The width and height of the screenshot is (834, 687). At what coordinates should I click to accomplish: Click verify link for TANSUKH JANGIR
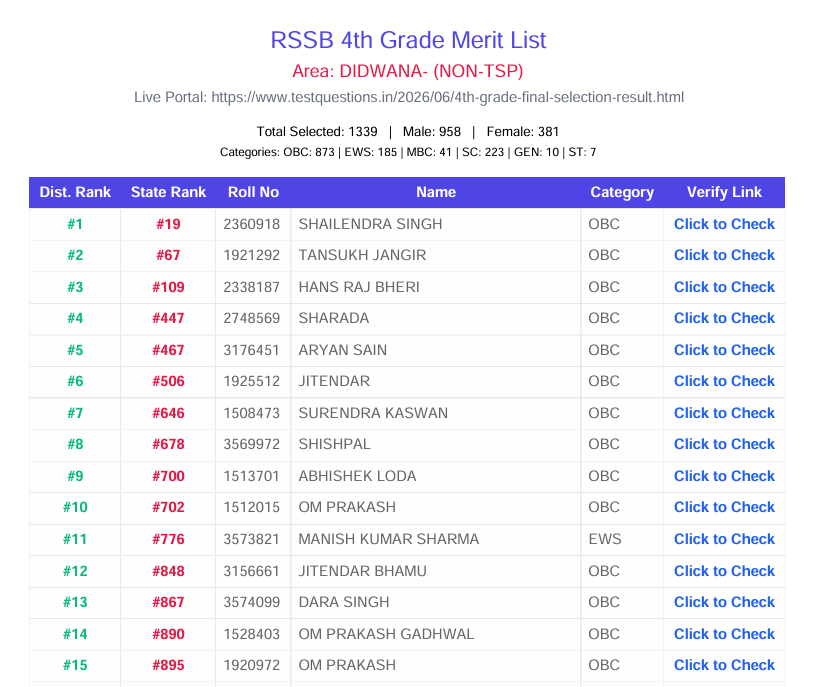[x=724, y=255]
